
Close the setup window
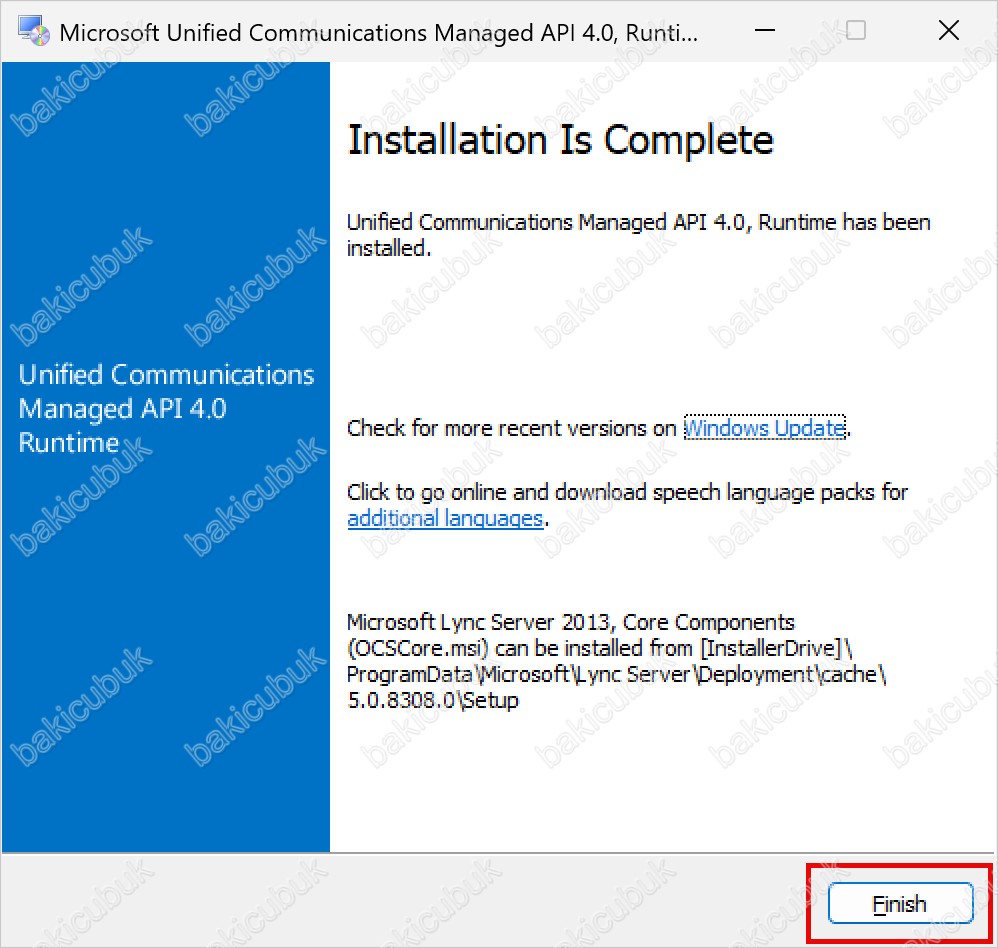(x=948, y=31)
